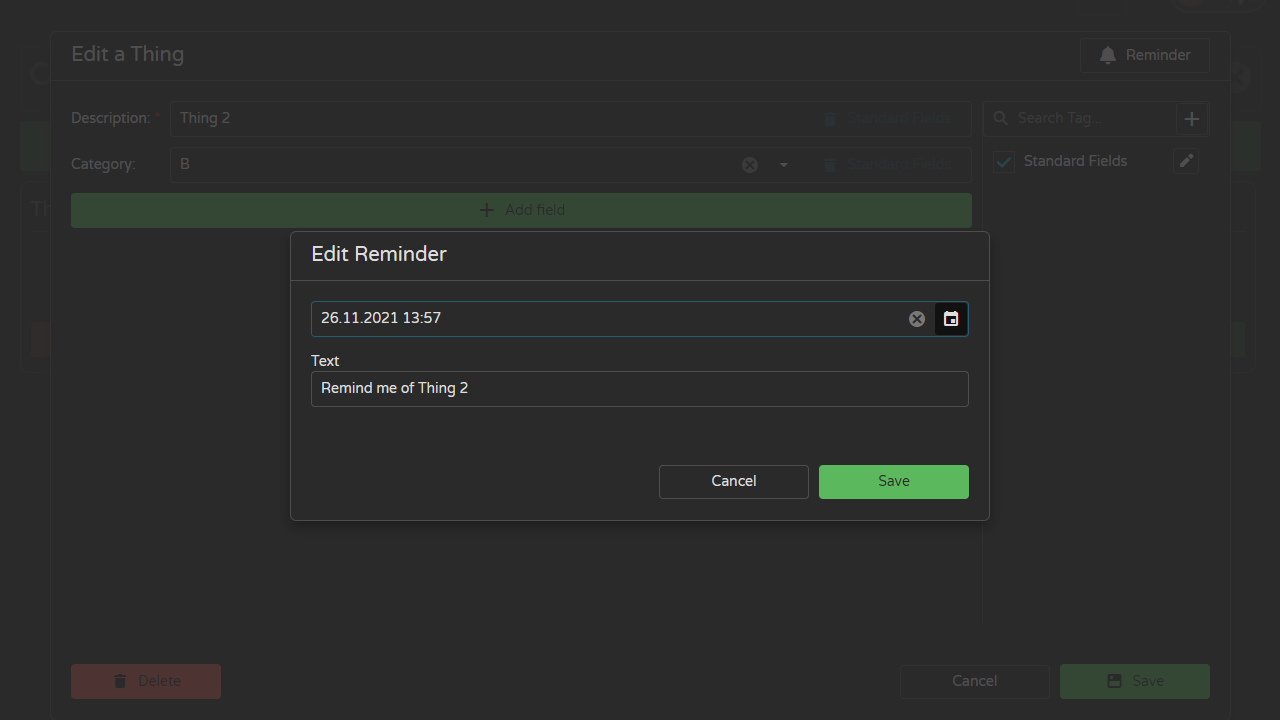Viewport: 1280px width, 720px height.
Task: Click the Description field with Thing 2
Action: (490, 119)
